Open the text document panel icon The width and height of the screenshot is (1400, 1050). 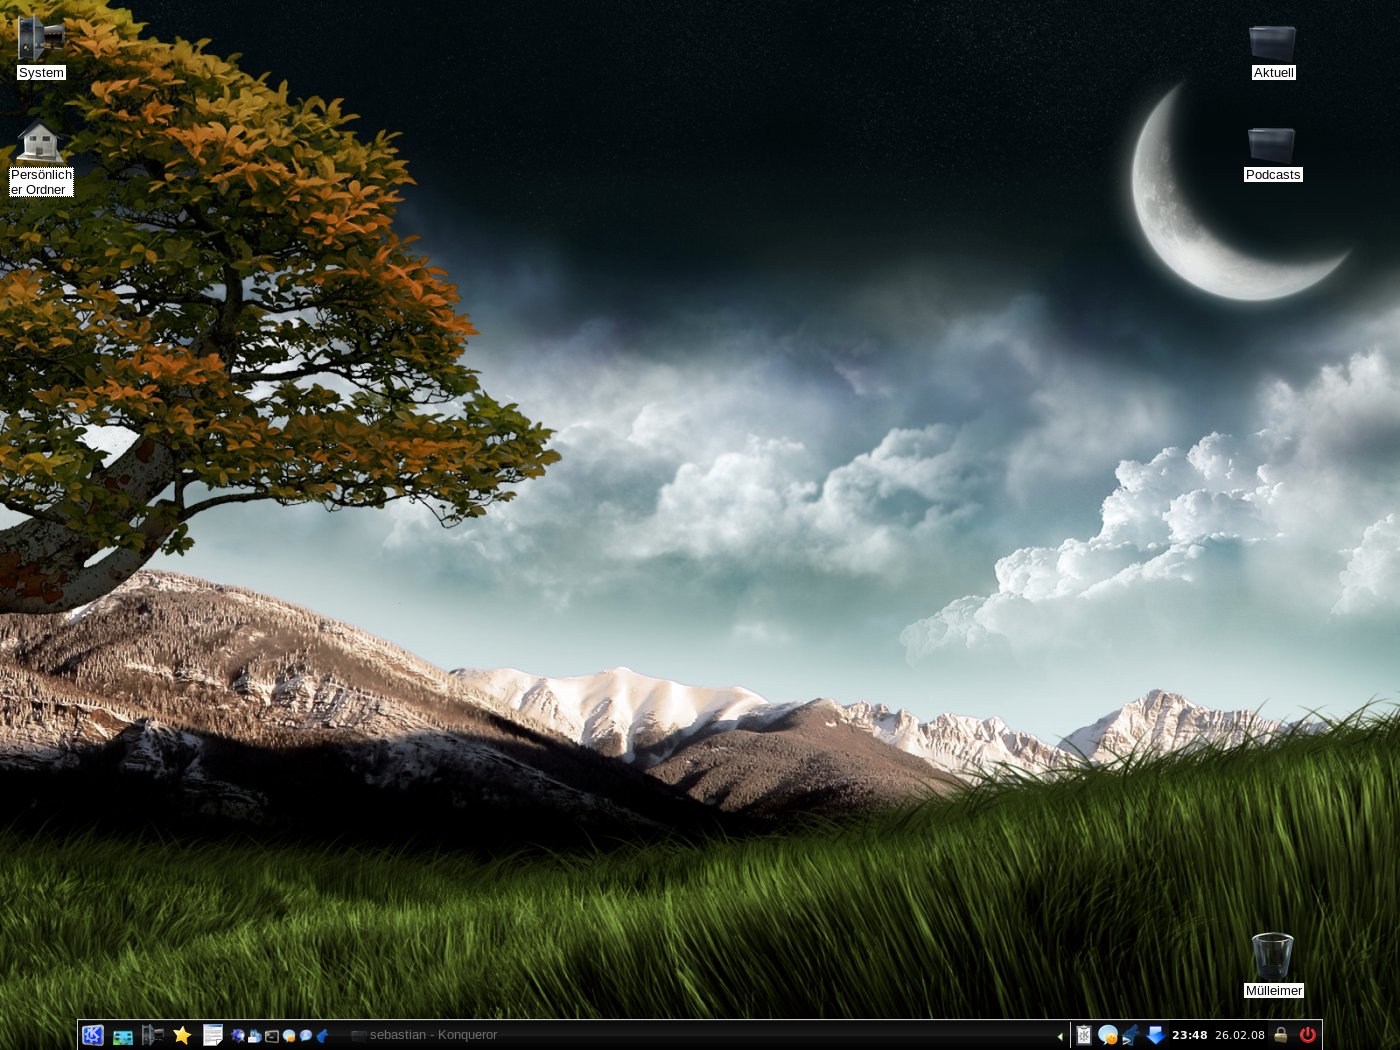(x=212, y=1035)
